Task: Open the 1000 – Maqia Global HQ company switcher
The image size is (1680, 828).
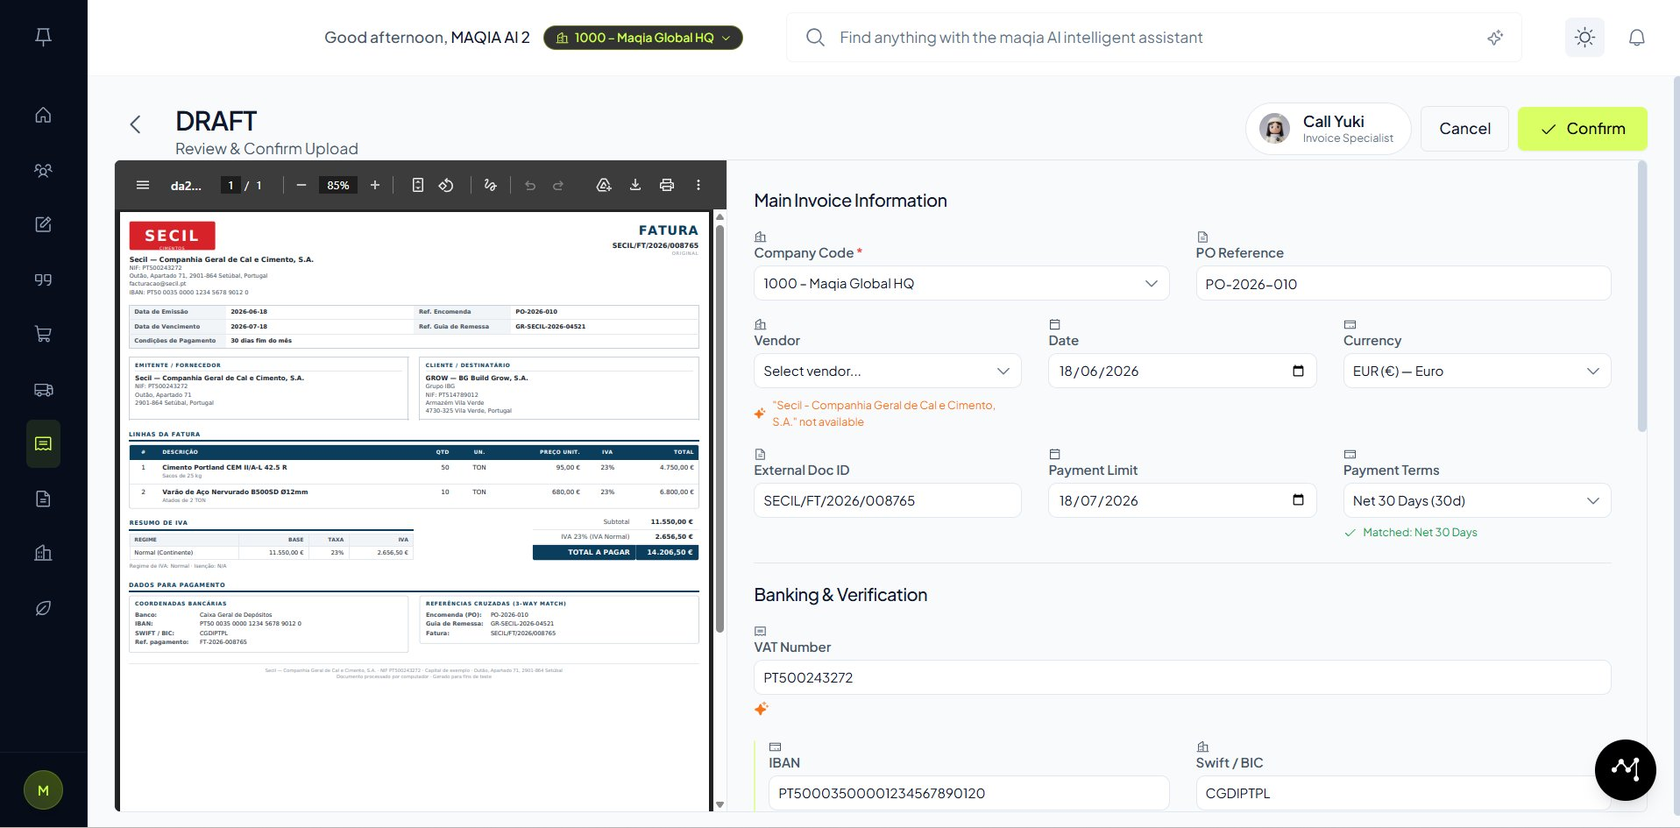Action: [643, 38]
